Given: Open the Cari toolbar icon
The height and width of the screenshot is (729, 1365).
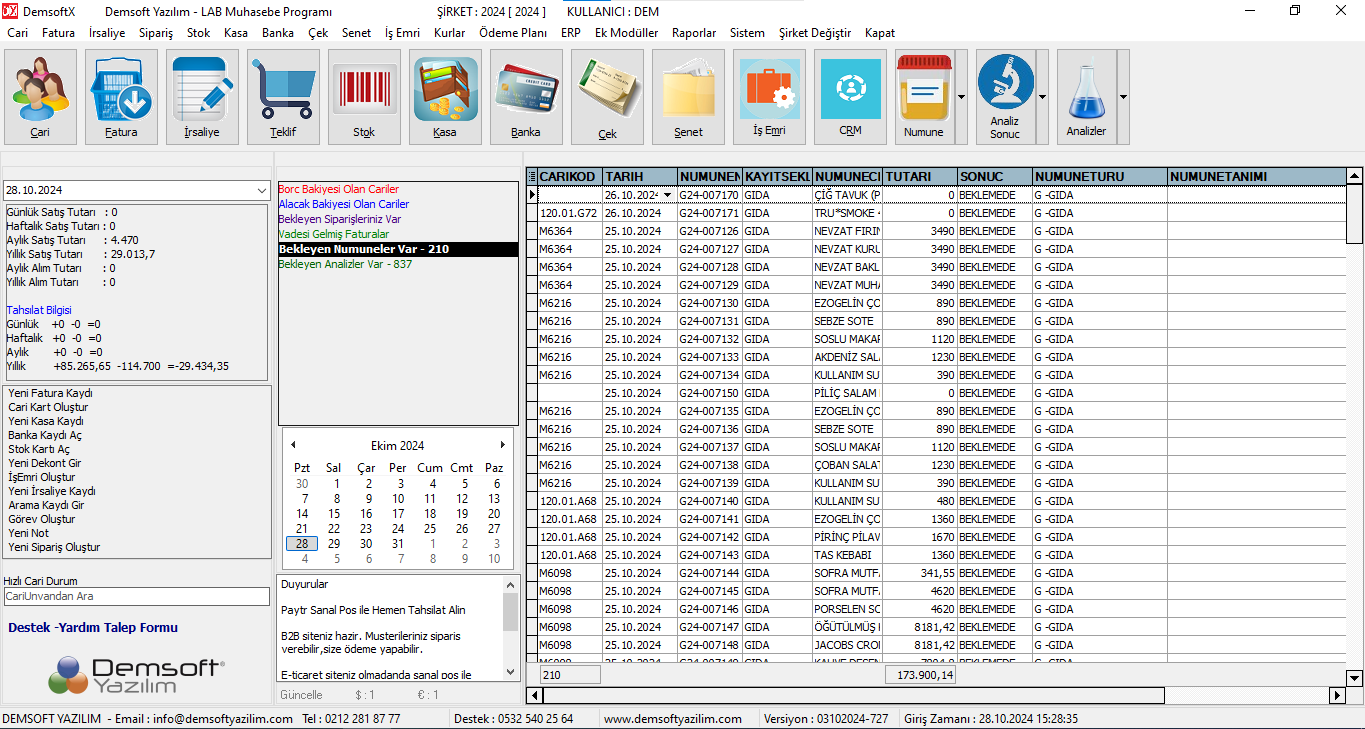Looking at the screenshot, I should (40, 97).
